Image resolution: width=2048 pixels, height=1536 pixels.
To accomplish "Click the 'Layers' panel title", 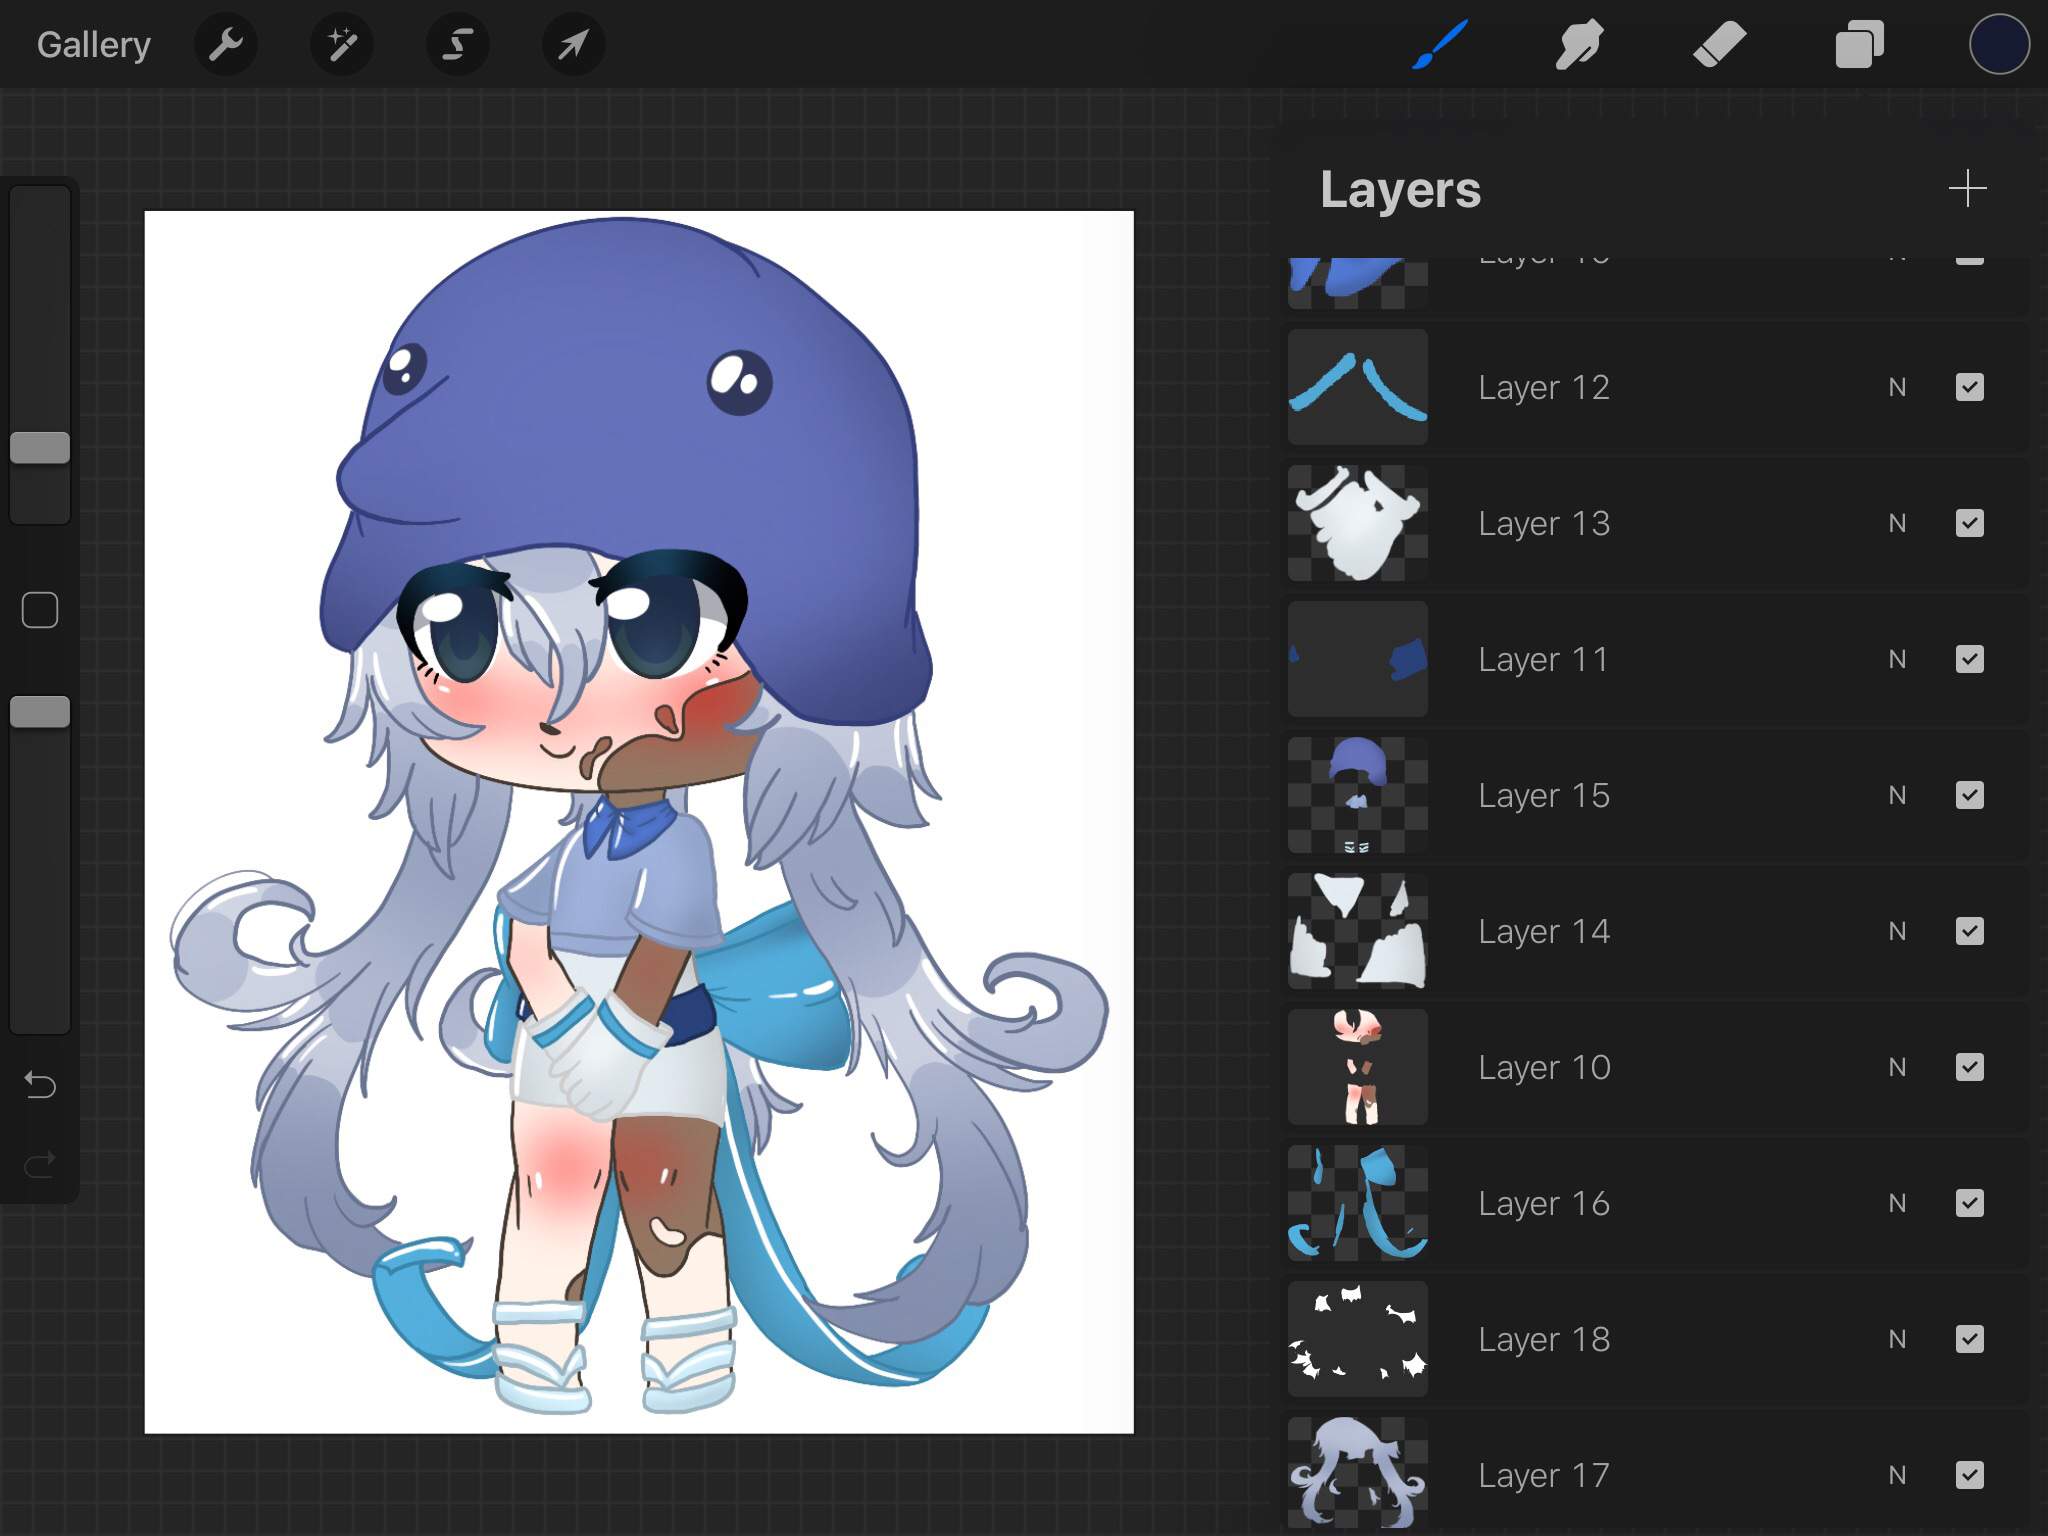I will [x=1400, y=190].
